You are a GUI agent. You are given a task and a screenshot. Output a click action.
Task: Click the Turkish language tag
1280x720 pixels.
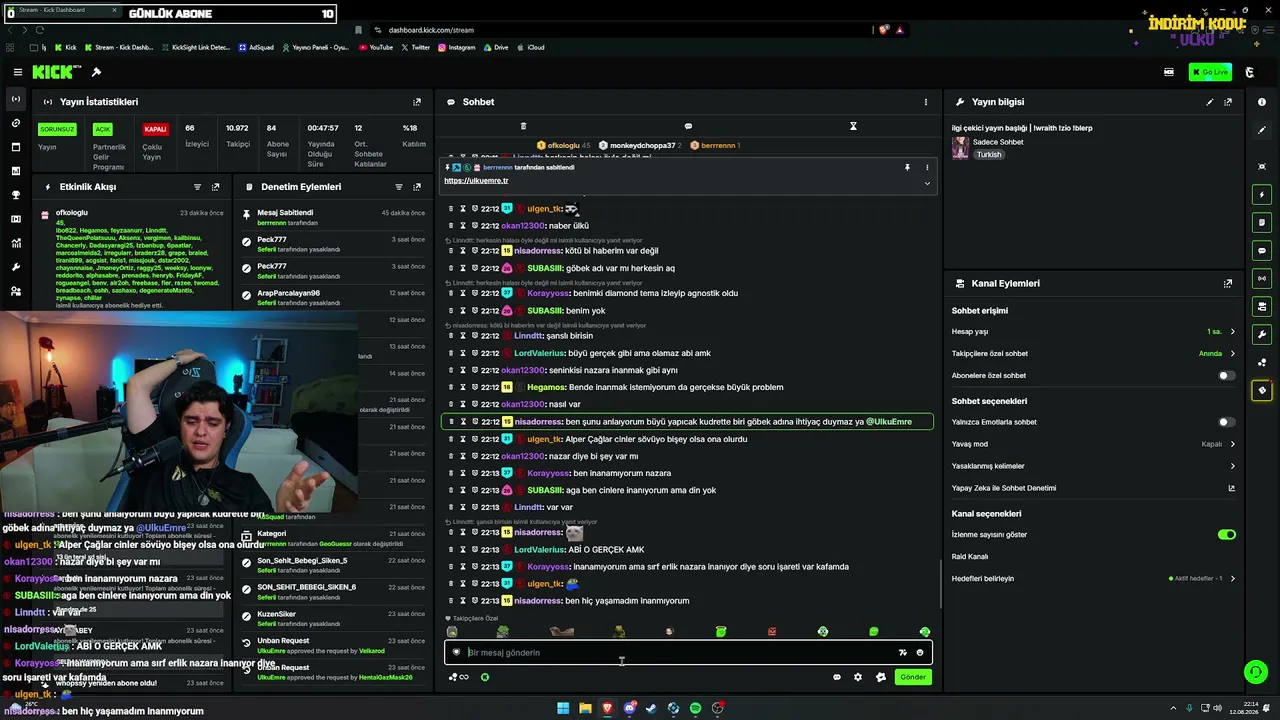989,155
